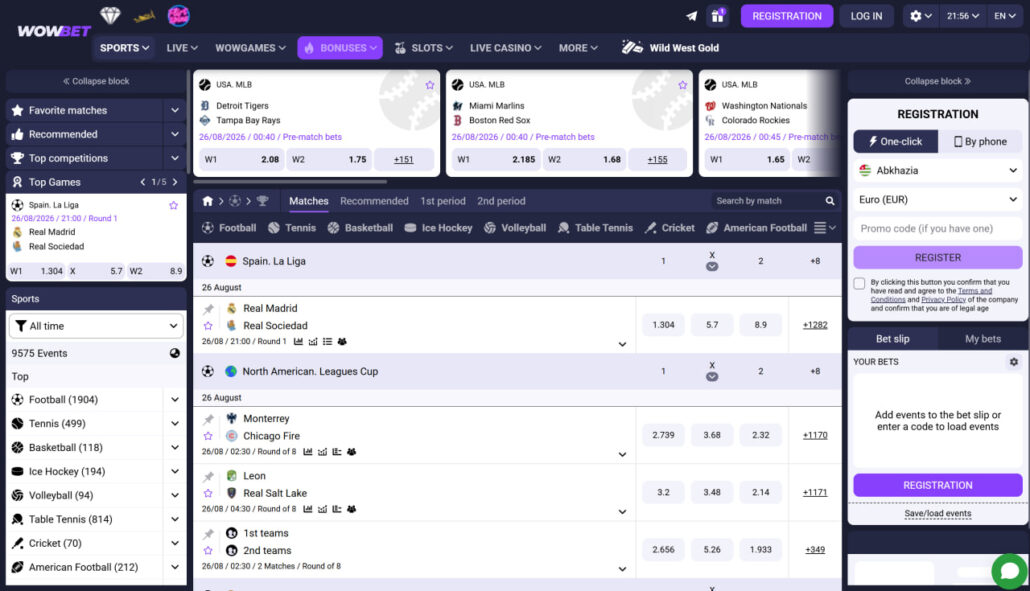Pin the Monterrey vs Chicago Fire match
This screenshot has width=1030, height=591.
208,419
